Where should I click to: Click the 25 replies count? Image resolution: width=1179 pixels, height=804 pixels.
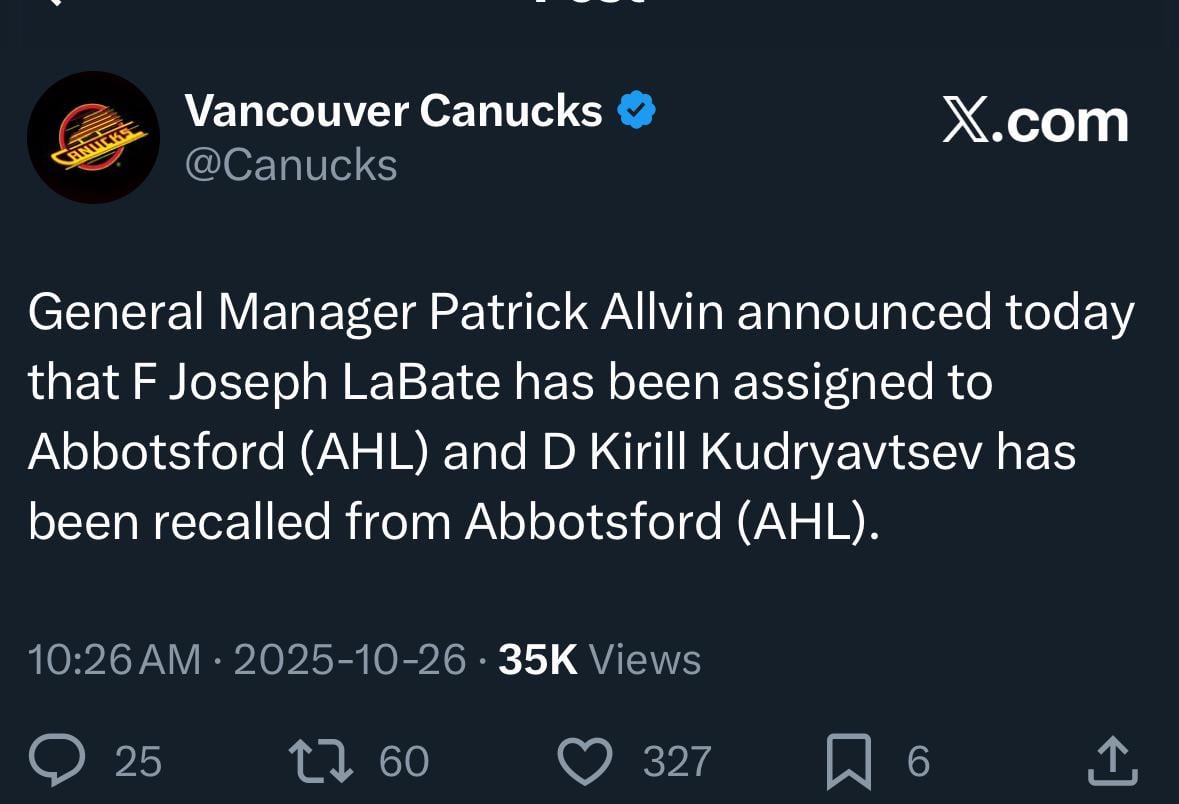click(x=137, y=762)
